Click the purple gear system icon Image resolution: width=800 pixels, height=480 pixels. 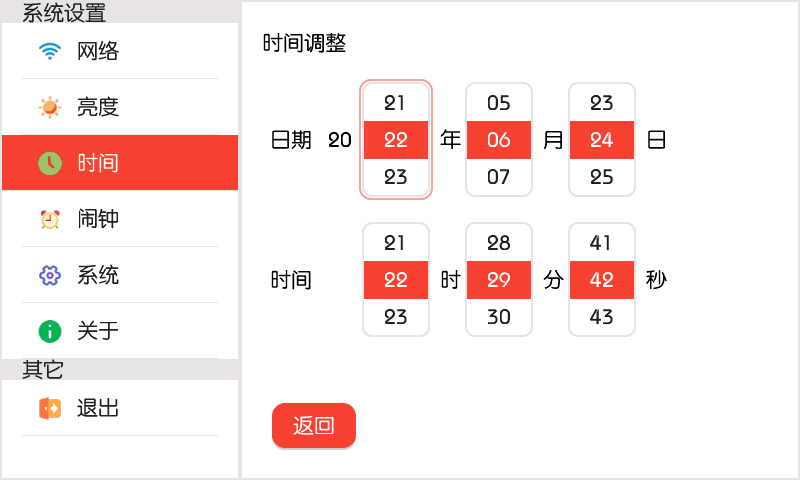coord(50,275)
